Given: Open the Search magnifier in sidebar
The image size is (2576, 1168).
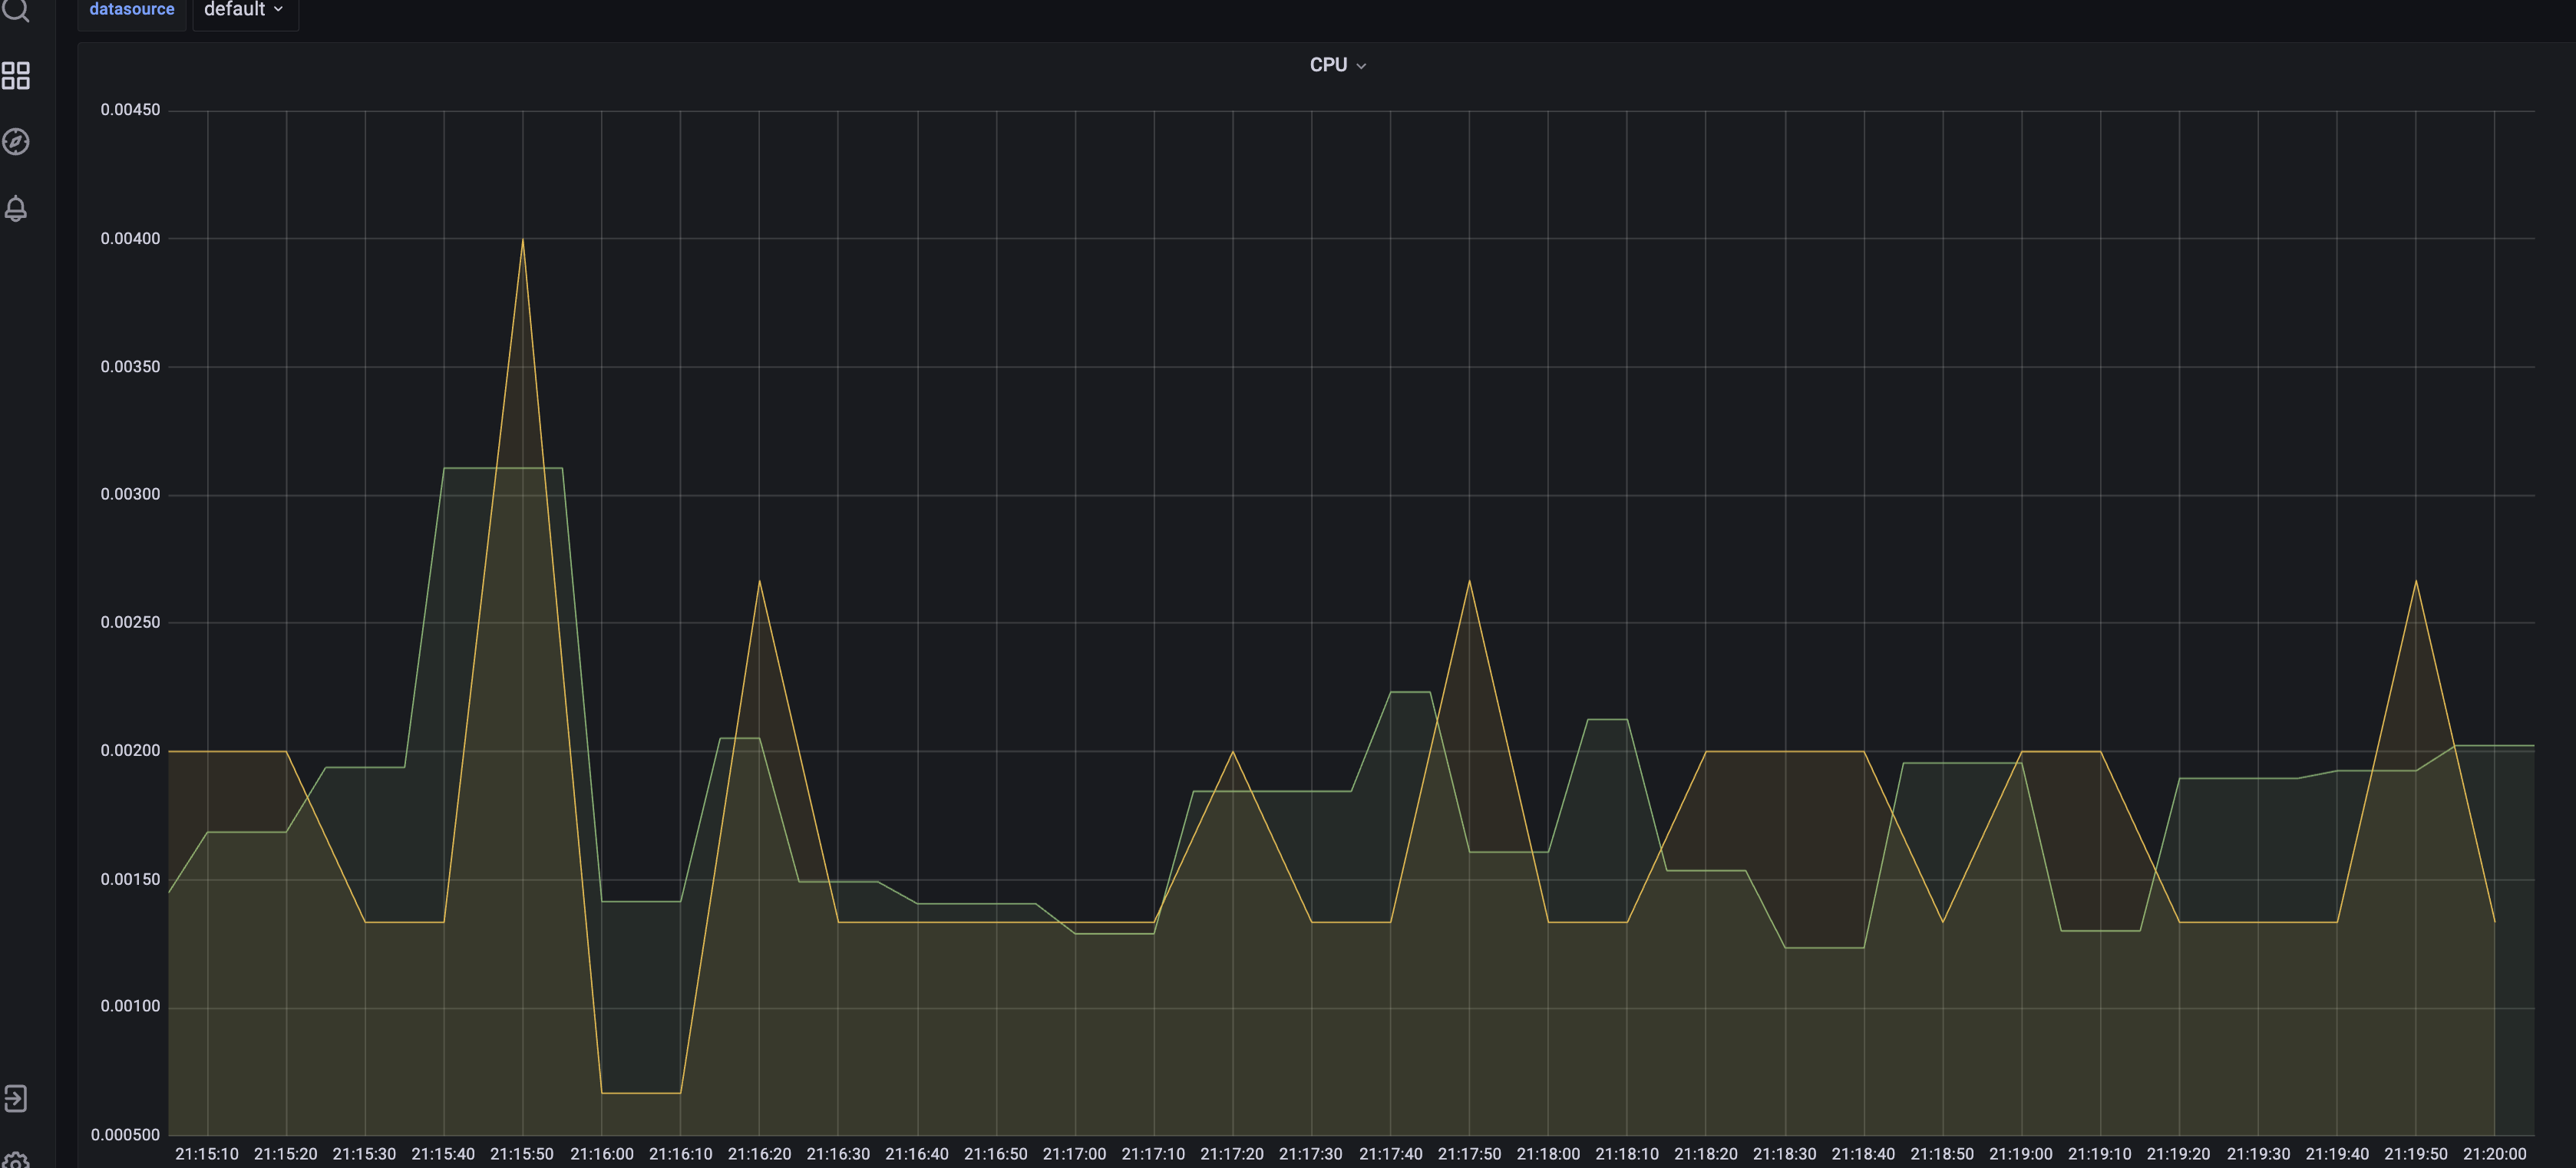Looking at the screenshot, I should point(15,10).
